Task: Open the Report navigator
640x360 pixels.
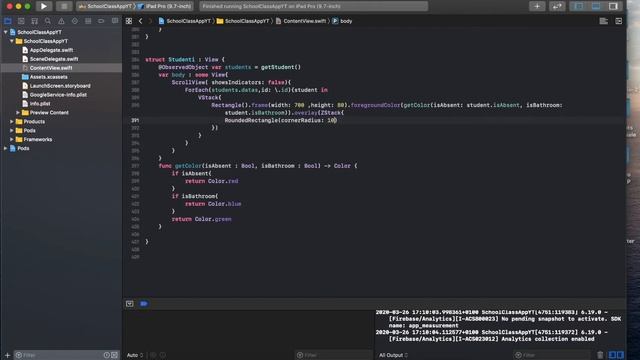Action: pyautogui.click(x=115, y=21)
